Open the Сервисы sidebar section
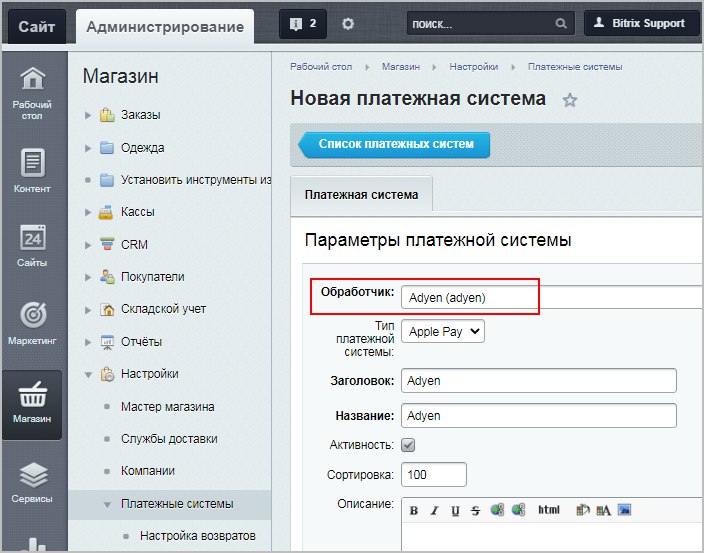This screenshot has width=704, height=553. click(32, 482)
